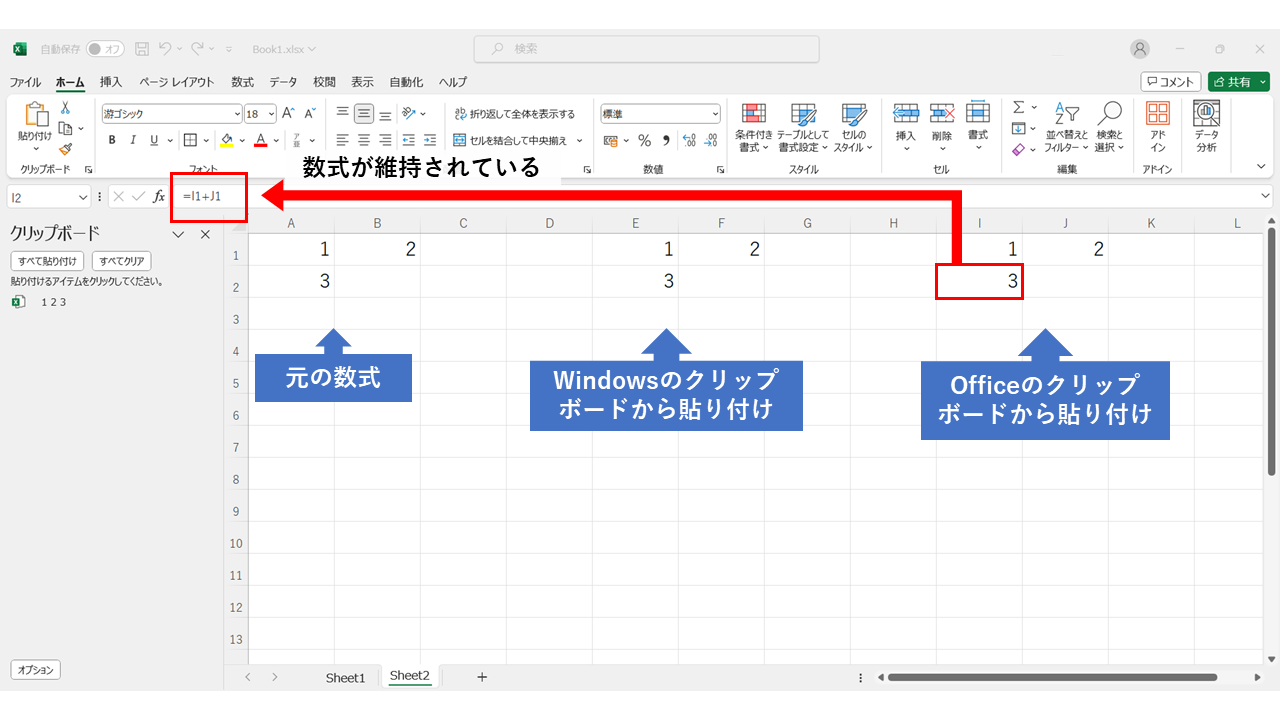Click the データ分析 icon
This screenshot has width=1280, height=720.
click(1206, 126)
